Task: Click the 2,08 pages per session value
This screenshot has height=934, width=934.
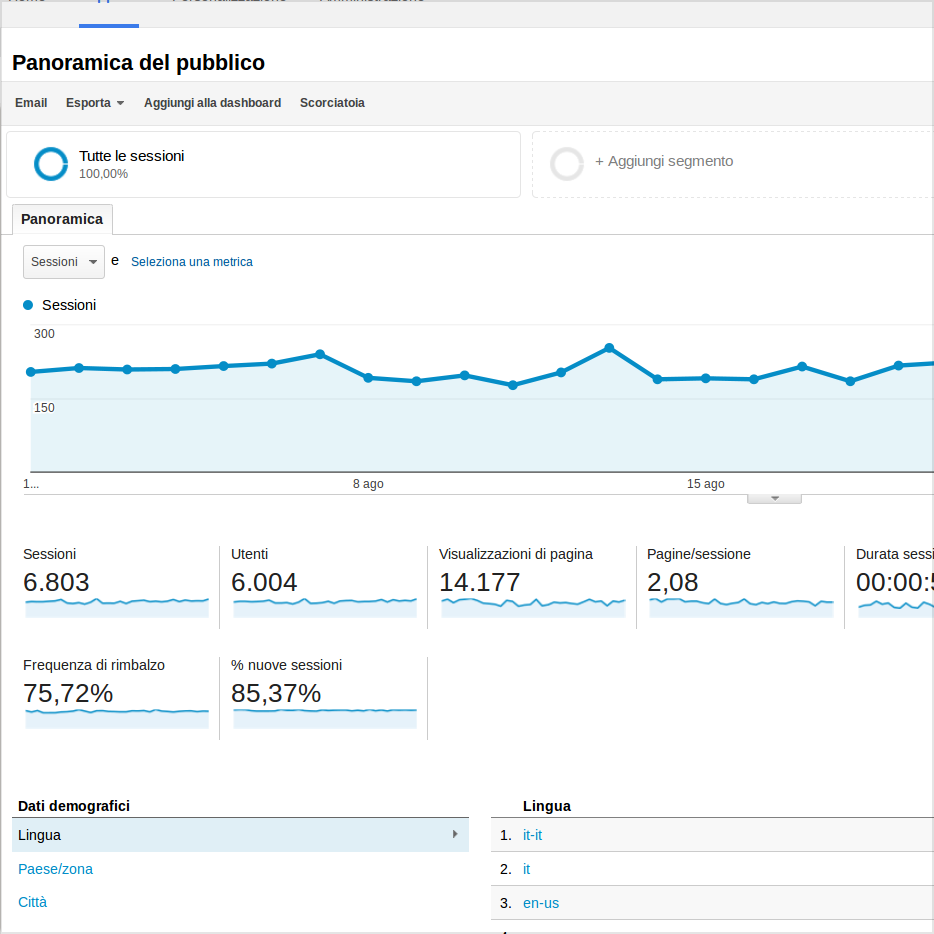Action: [x=673, y=582]
